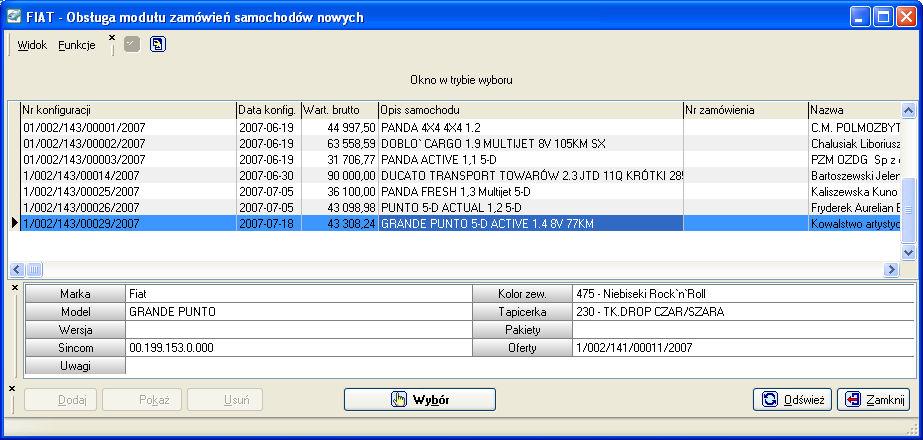Click the scroll down arrow of table
Image resolution: width=923 pixels, height=440 pixels.
908,252
